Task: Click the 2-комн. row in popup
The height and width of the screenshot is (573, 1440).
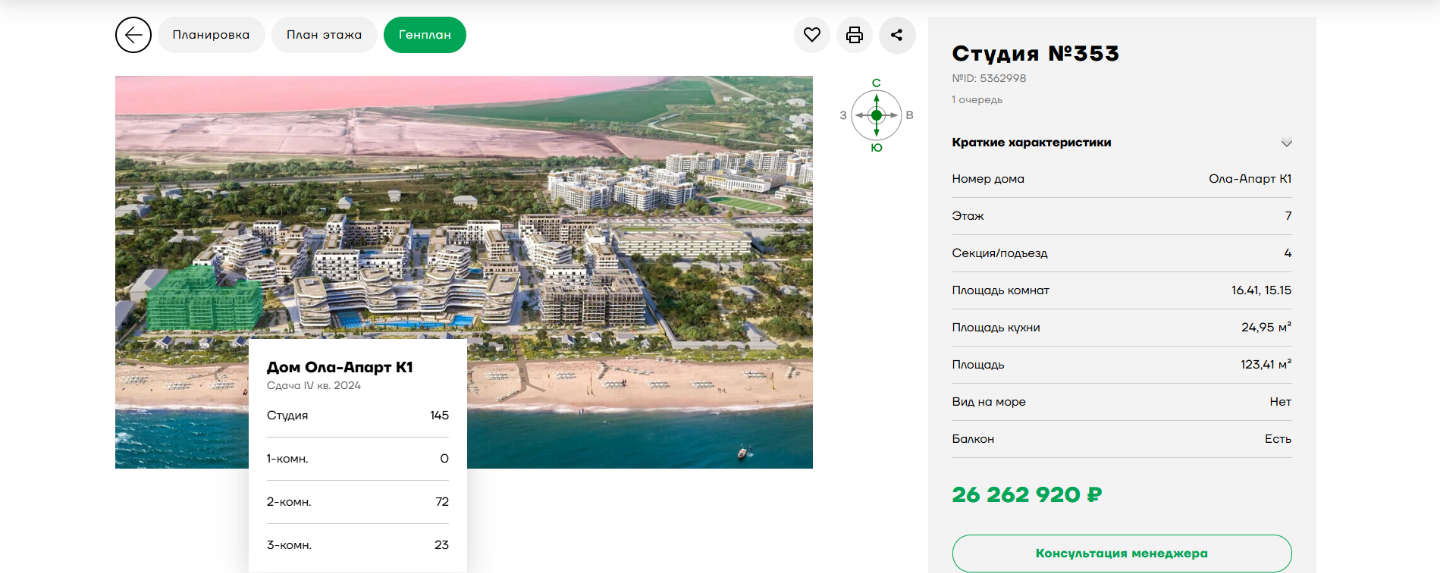Action: click(358, 502)
